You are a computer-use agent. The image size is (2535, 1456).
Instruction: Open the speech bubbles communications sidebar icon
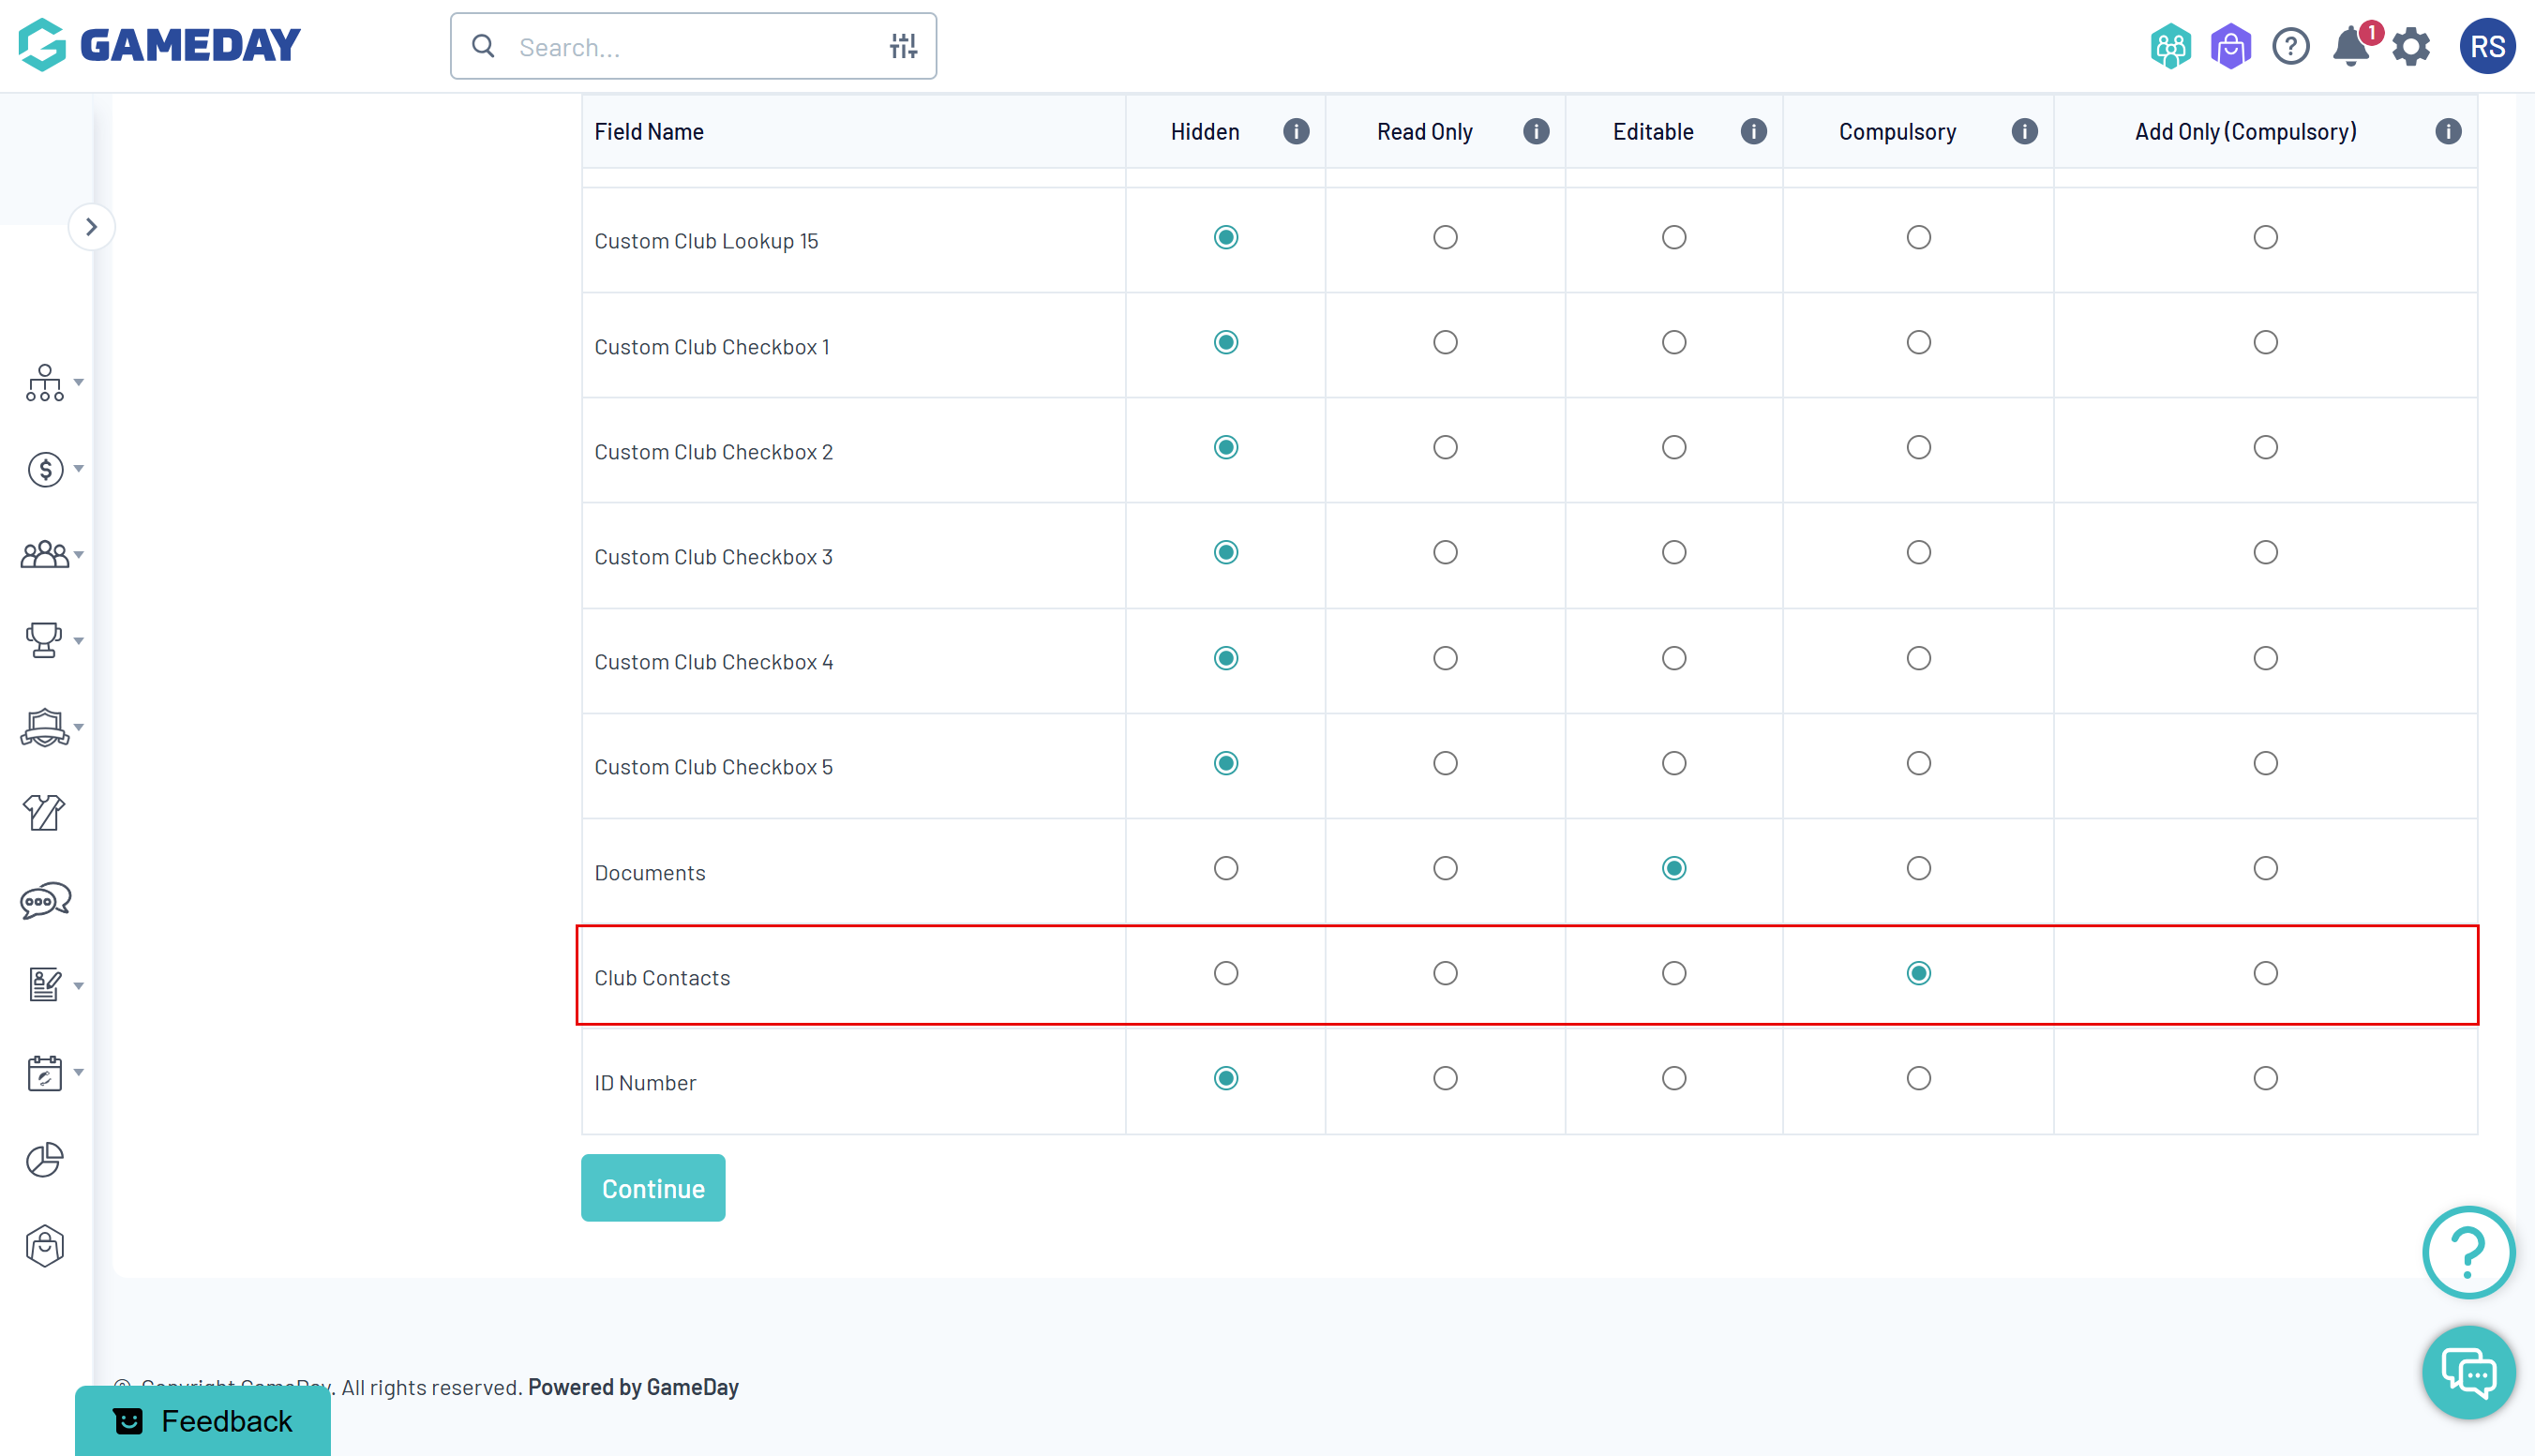tap(44, 900)
